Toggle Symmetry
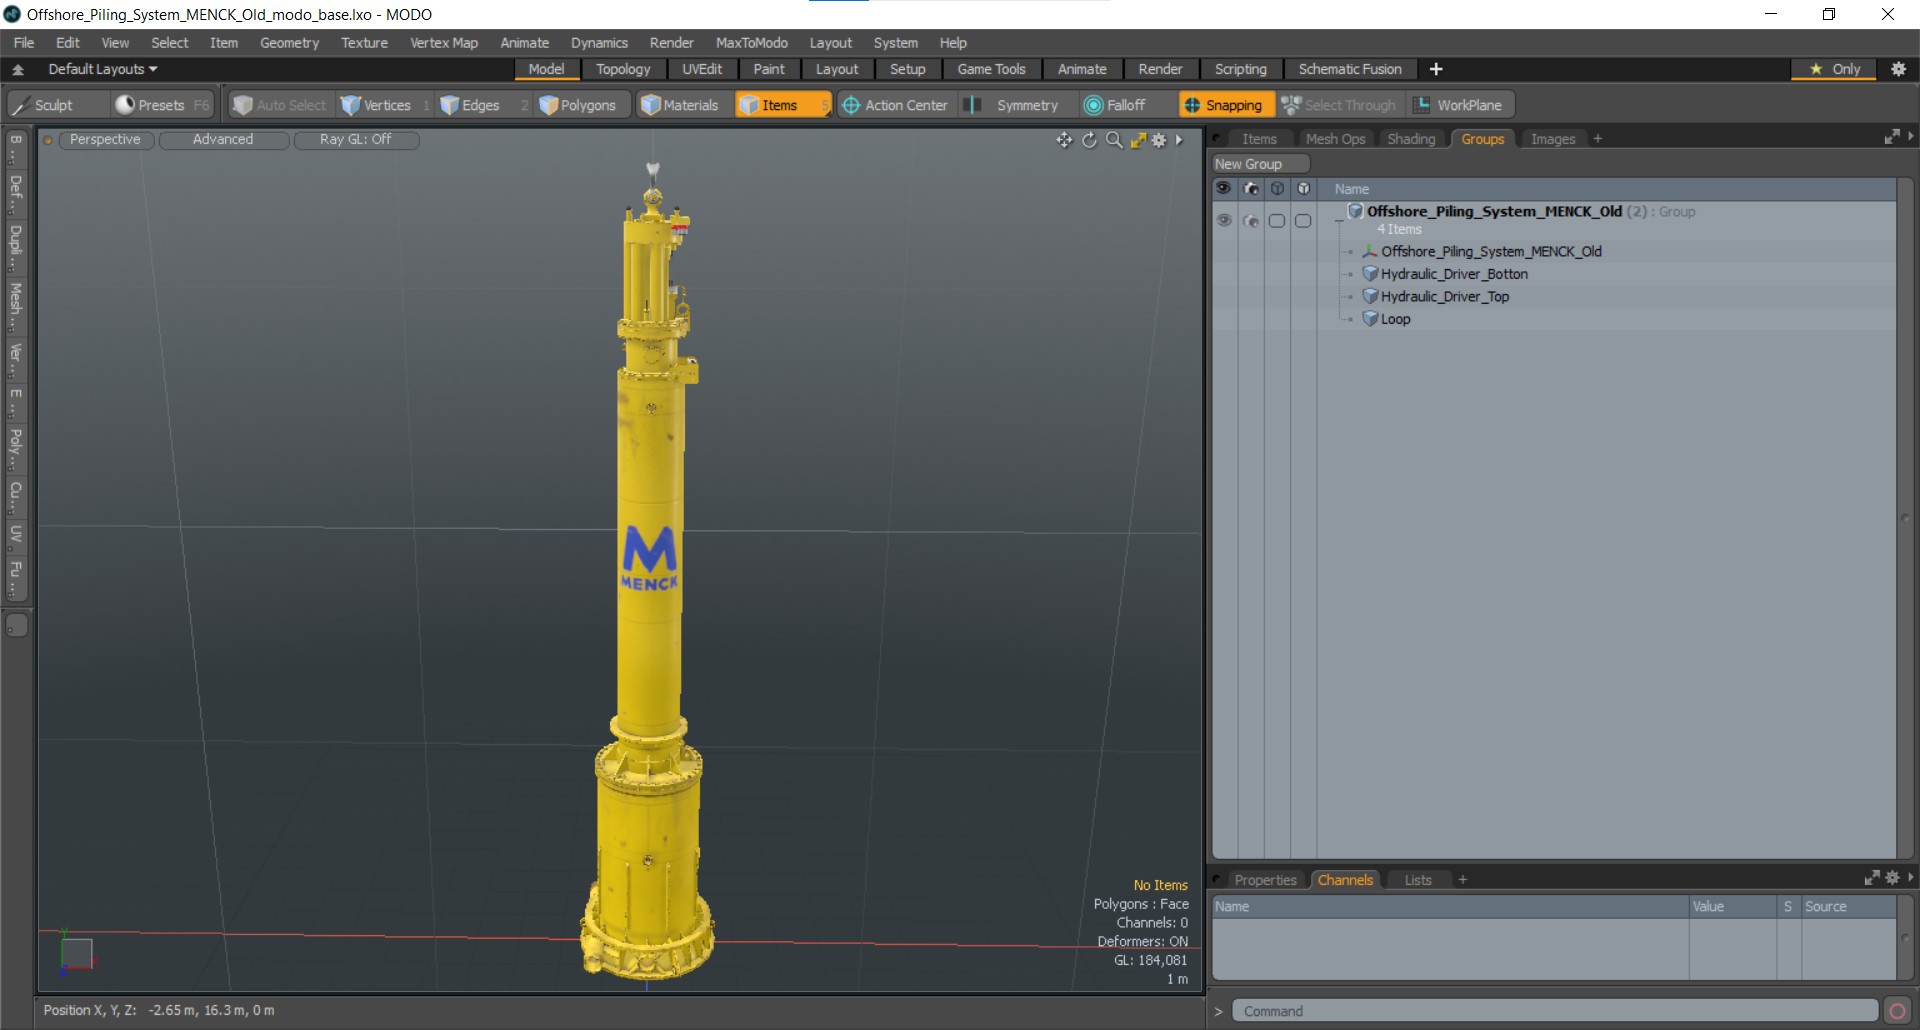The height and width of the screenshot is (1030, 1920). pos(1016,105)
